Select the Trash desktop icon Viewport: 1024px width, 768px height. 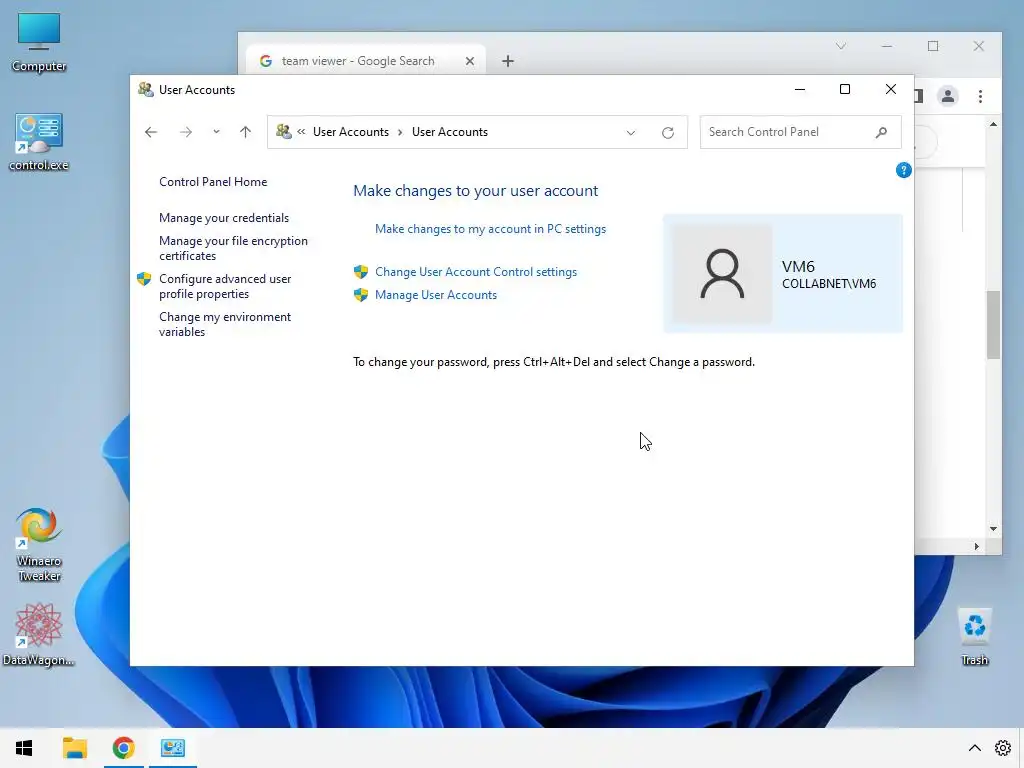(974, 637)
